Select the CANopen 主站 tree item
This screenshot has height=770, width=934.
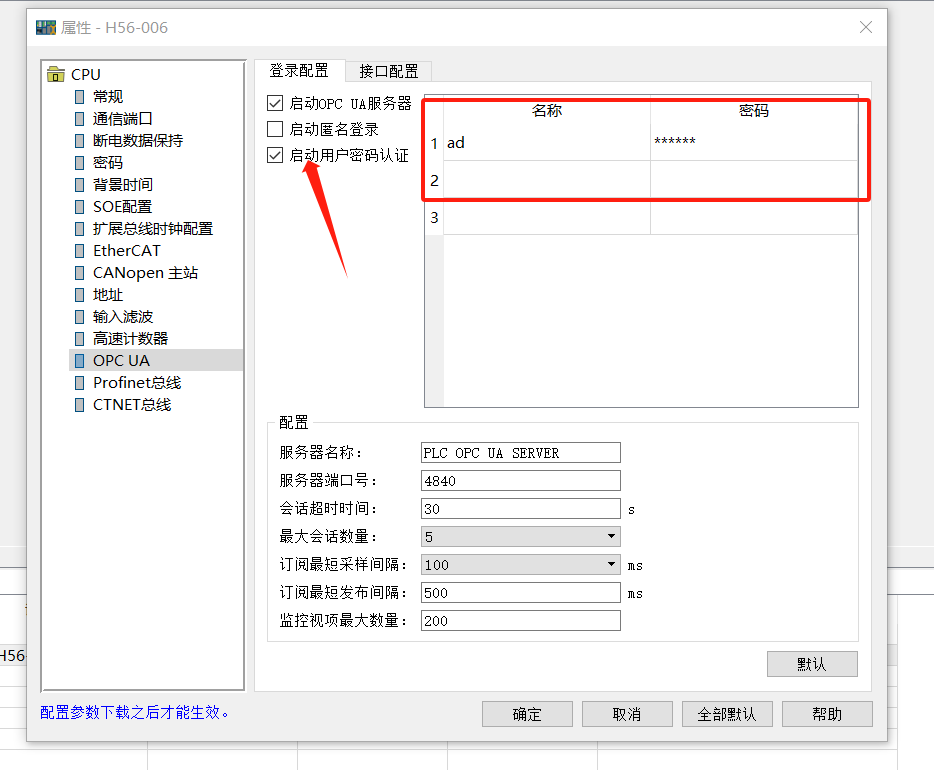[145, 273]
